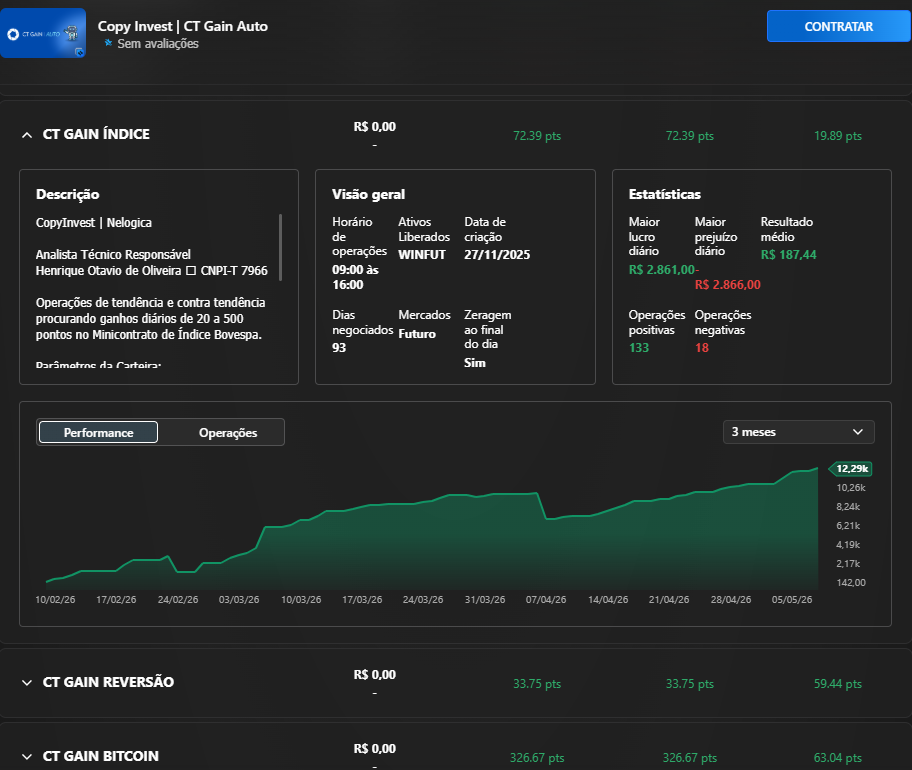Click the Operações negativas count 18
Viewport: 912px width, 770px height.
[701, 348]
